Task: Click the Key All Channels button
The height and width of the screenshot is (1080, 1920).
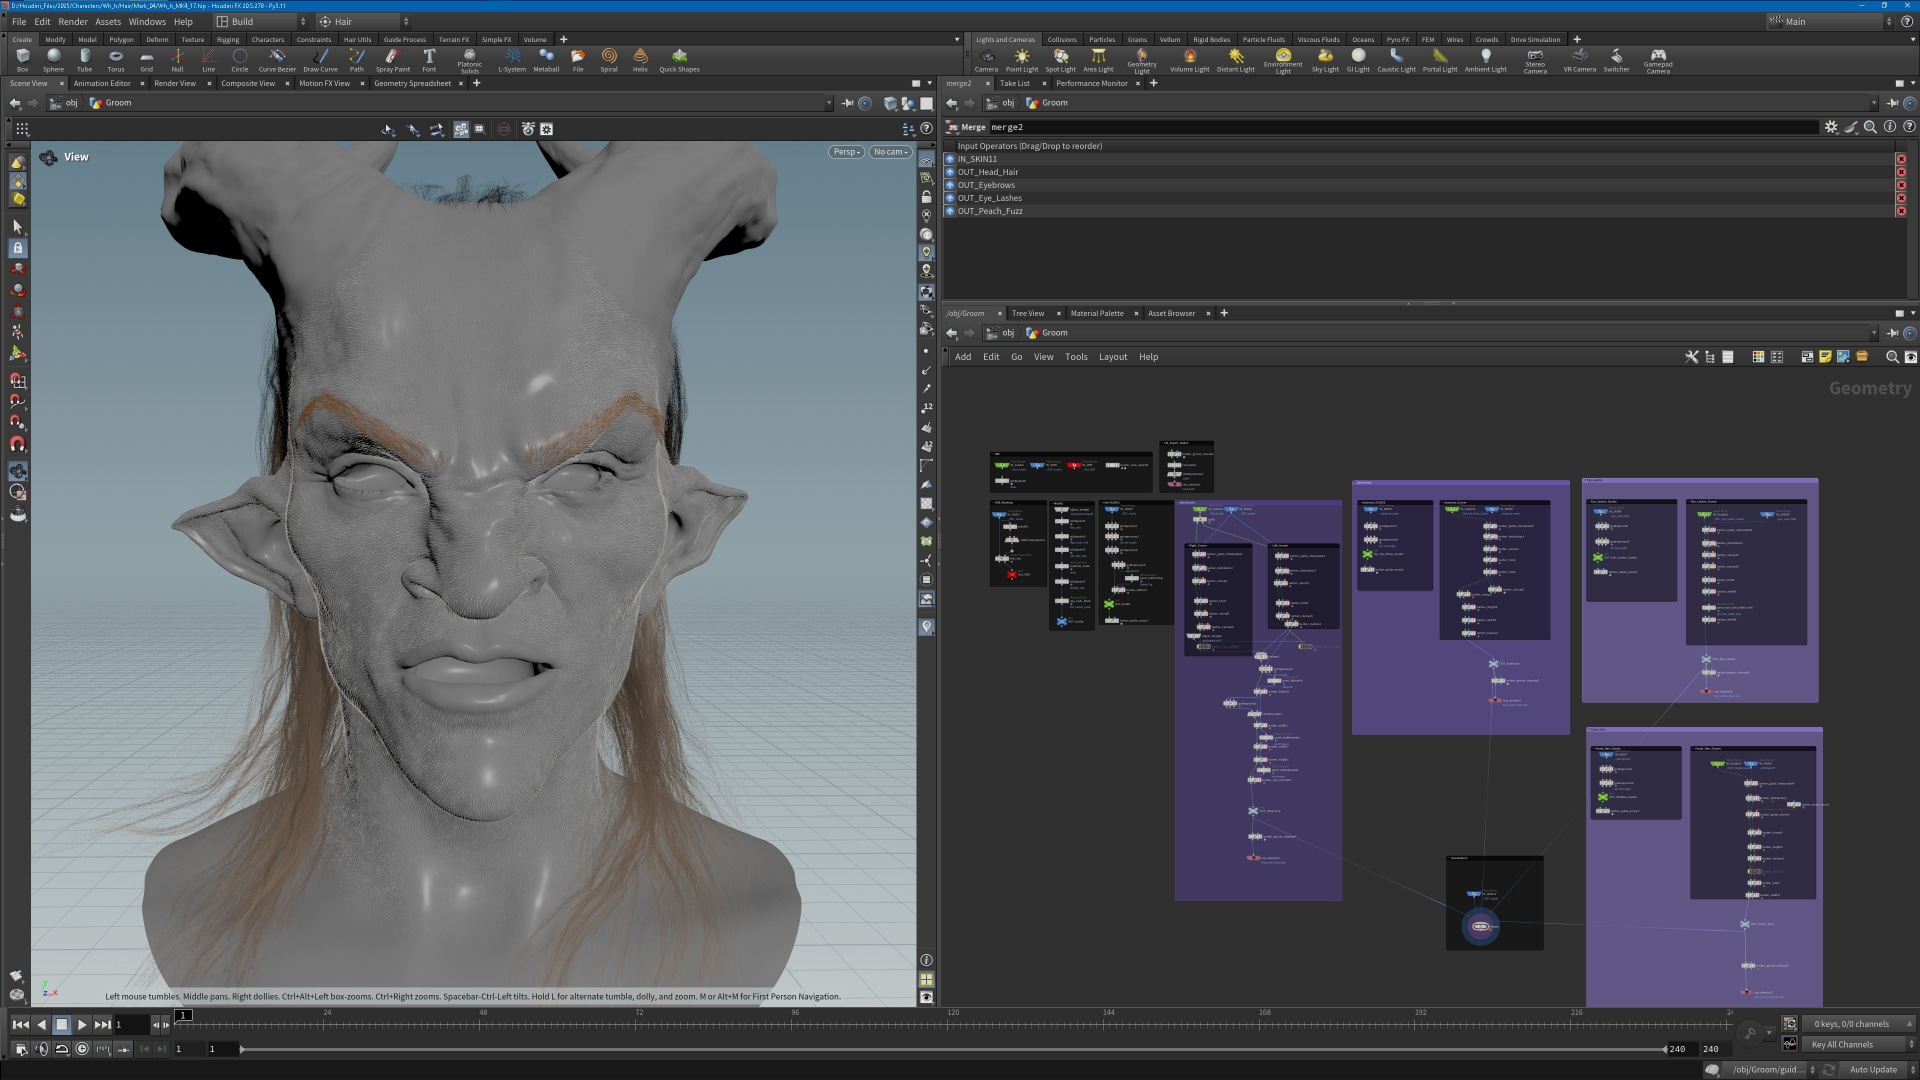Action: point(1842,1044)
